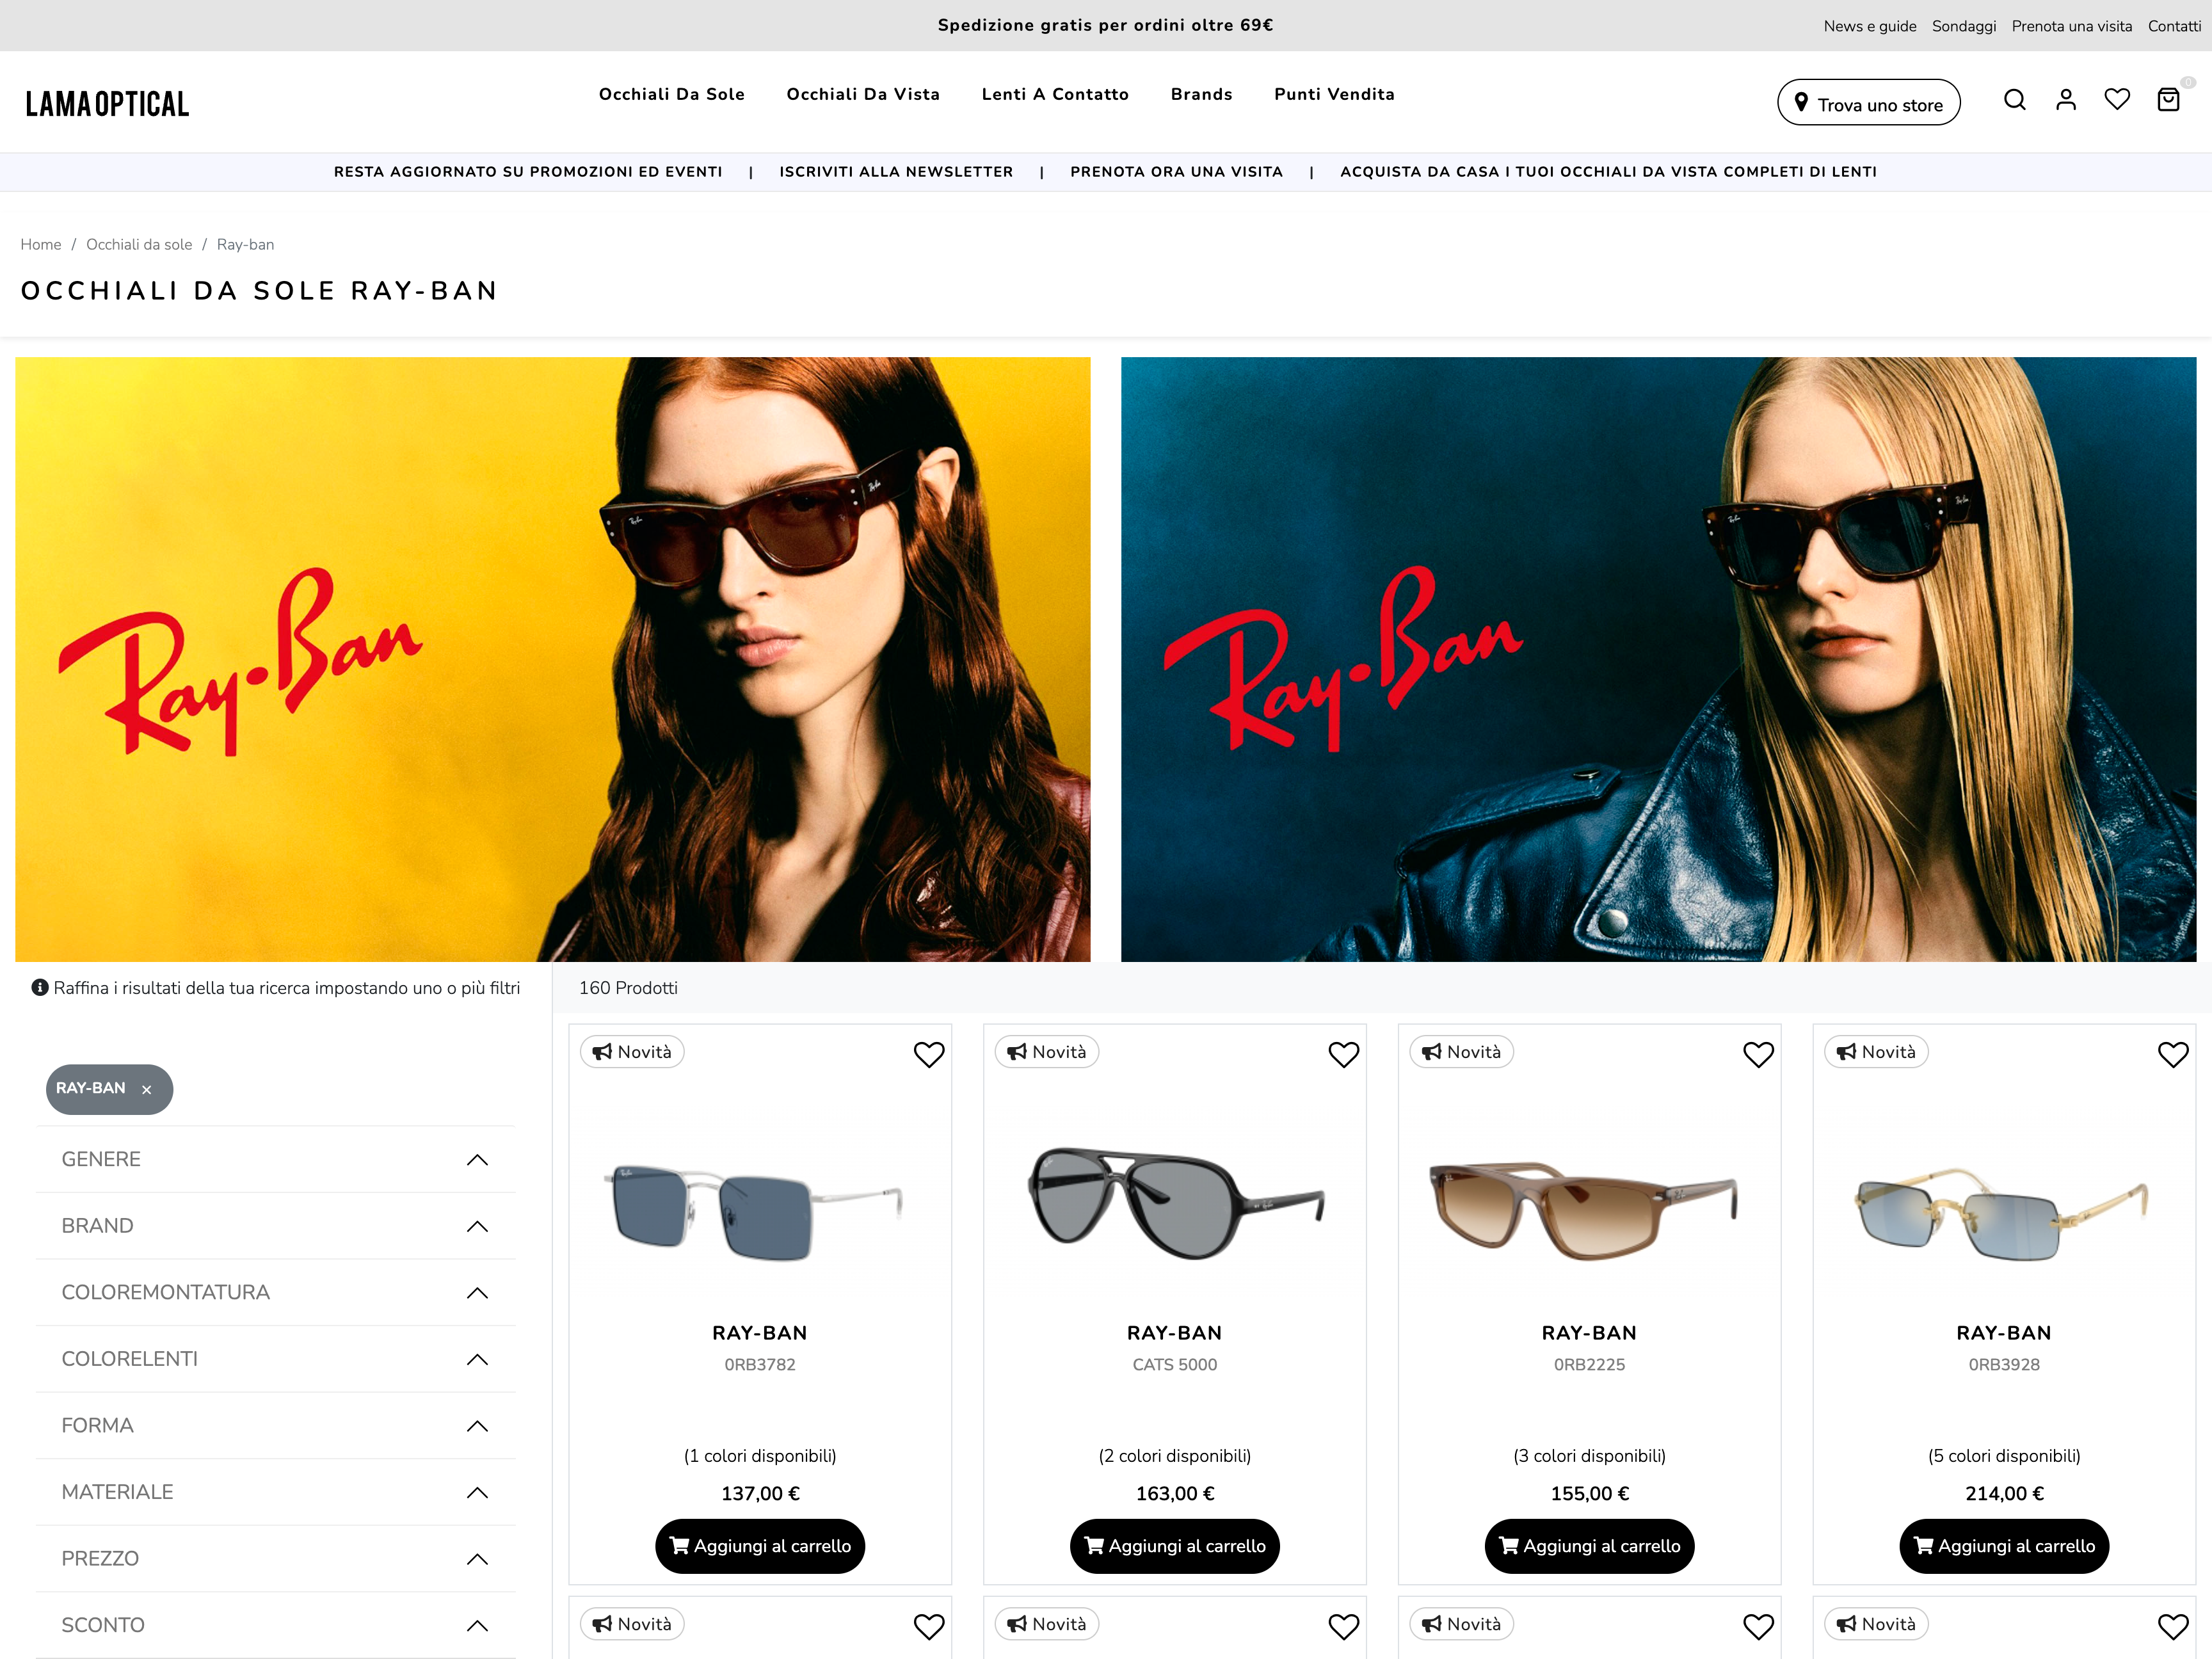Click the Lama Optical logo
This screenshot has height=1659, width=2212.
point(107,104)
